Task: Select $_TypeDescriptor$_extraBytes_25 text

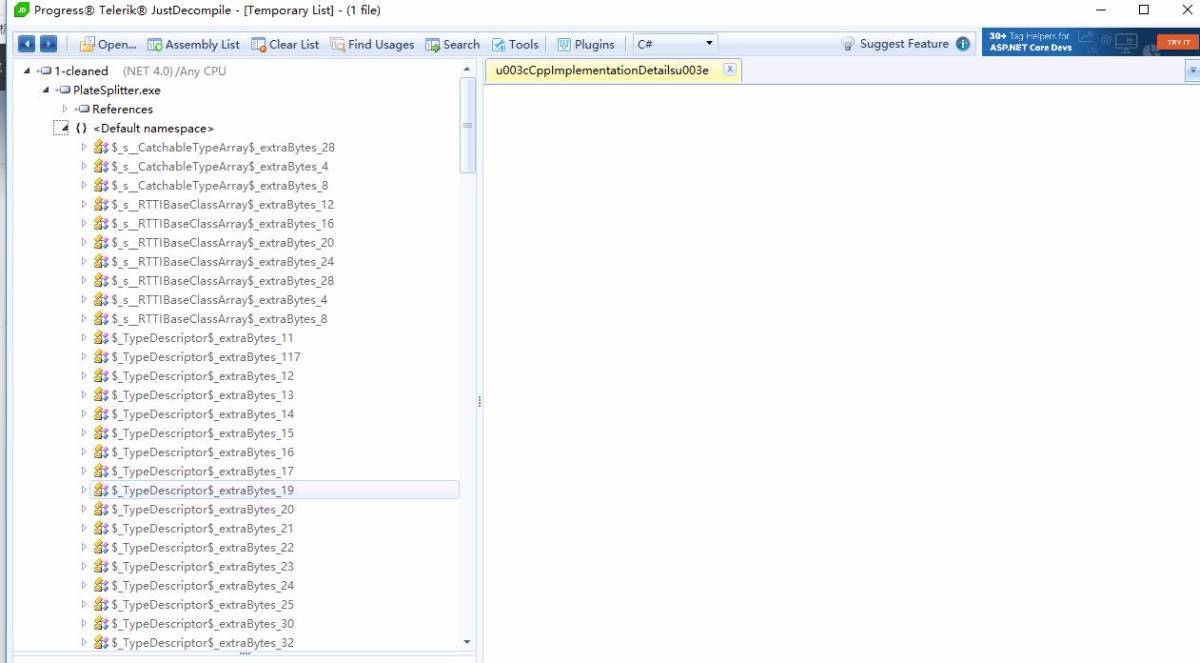Action: click(203, 605)
